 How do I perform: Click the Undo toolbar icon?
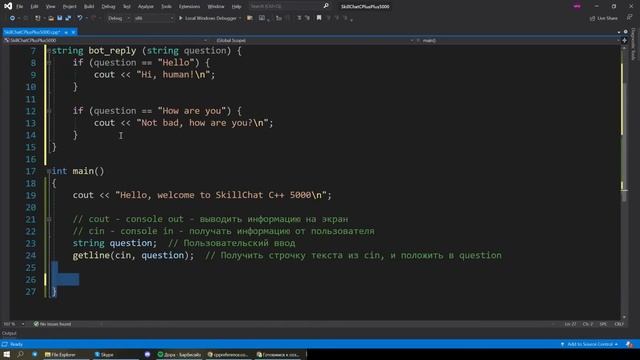click(x=80, y=18)
